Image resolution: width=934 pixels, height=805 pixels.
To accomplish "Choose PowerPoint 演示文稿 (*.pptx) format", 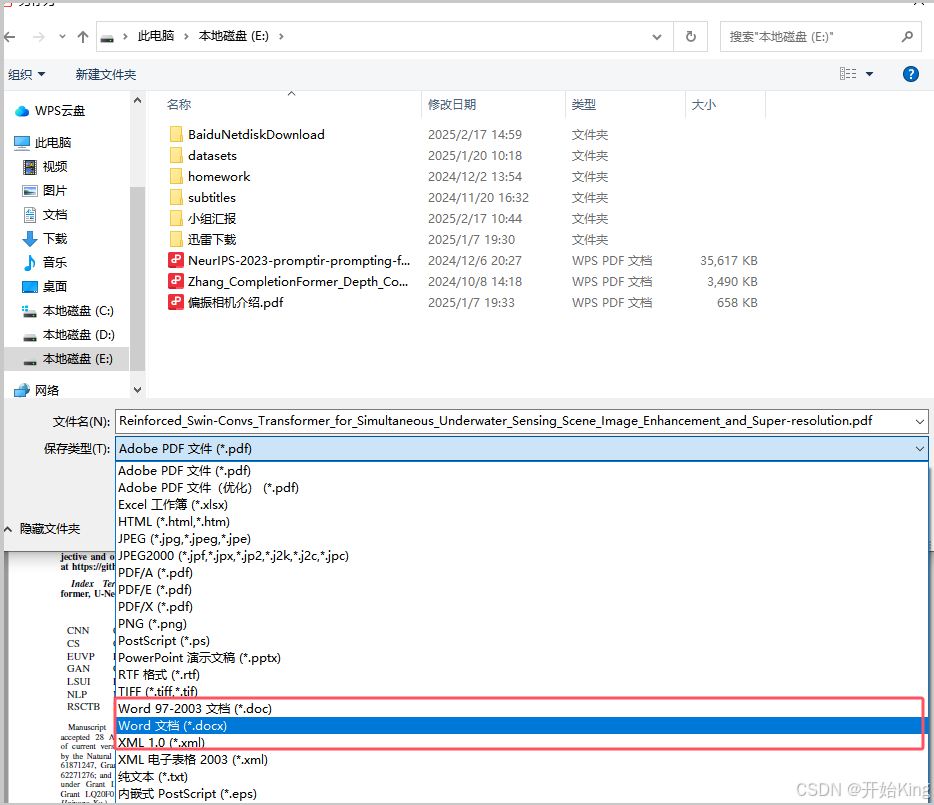I will pos(521,658).
